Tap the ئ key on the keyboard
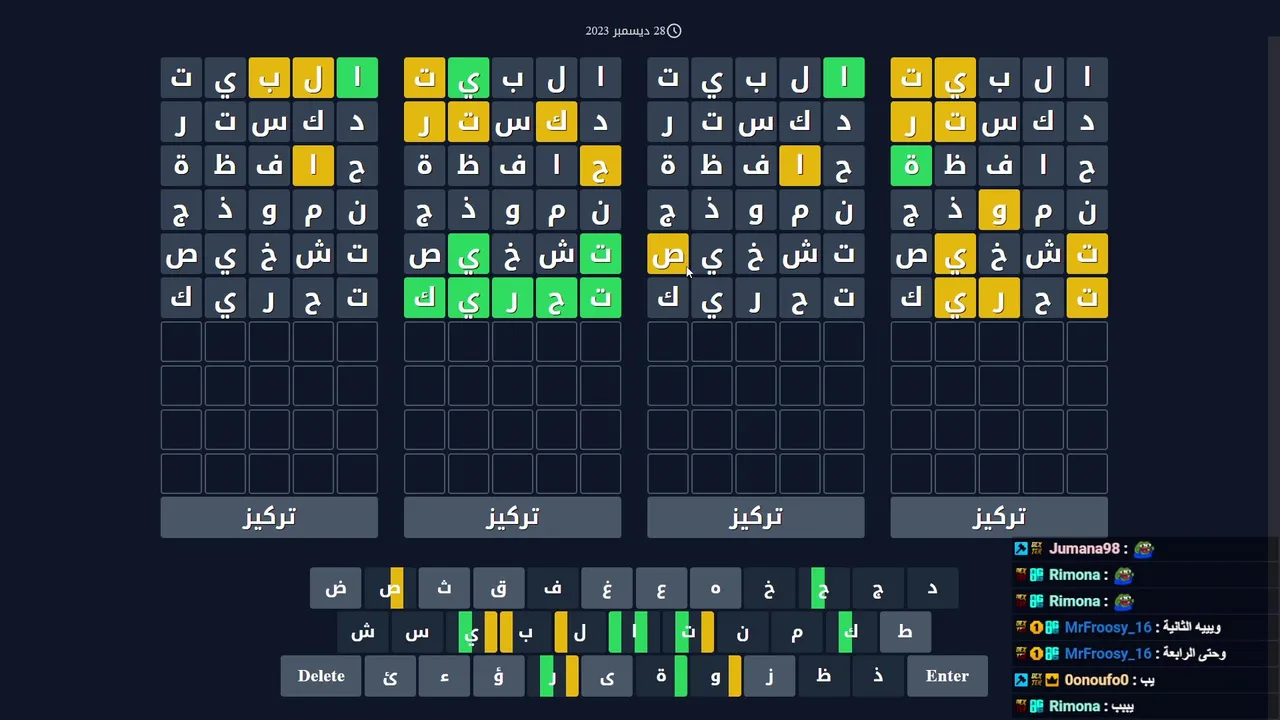Viewport: 1280px width, 720px height. [x=390, y=676]
